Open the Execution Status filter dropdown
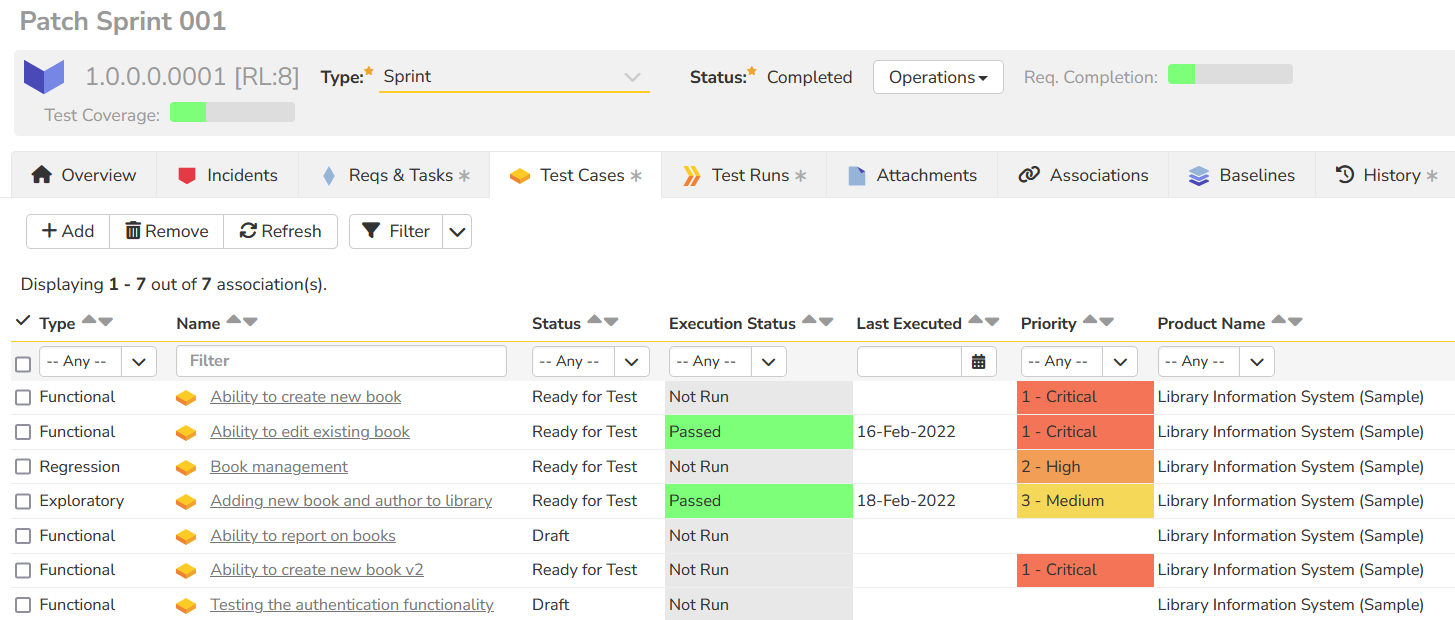1455x620 pixels. coord(727,362)
